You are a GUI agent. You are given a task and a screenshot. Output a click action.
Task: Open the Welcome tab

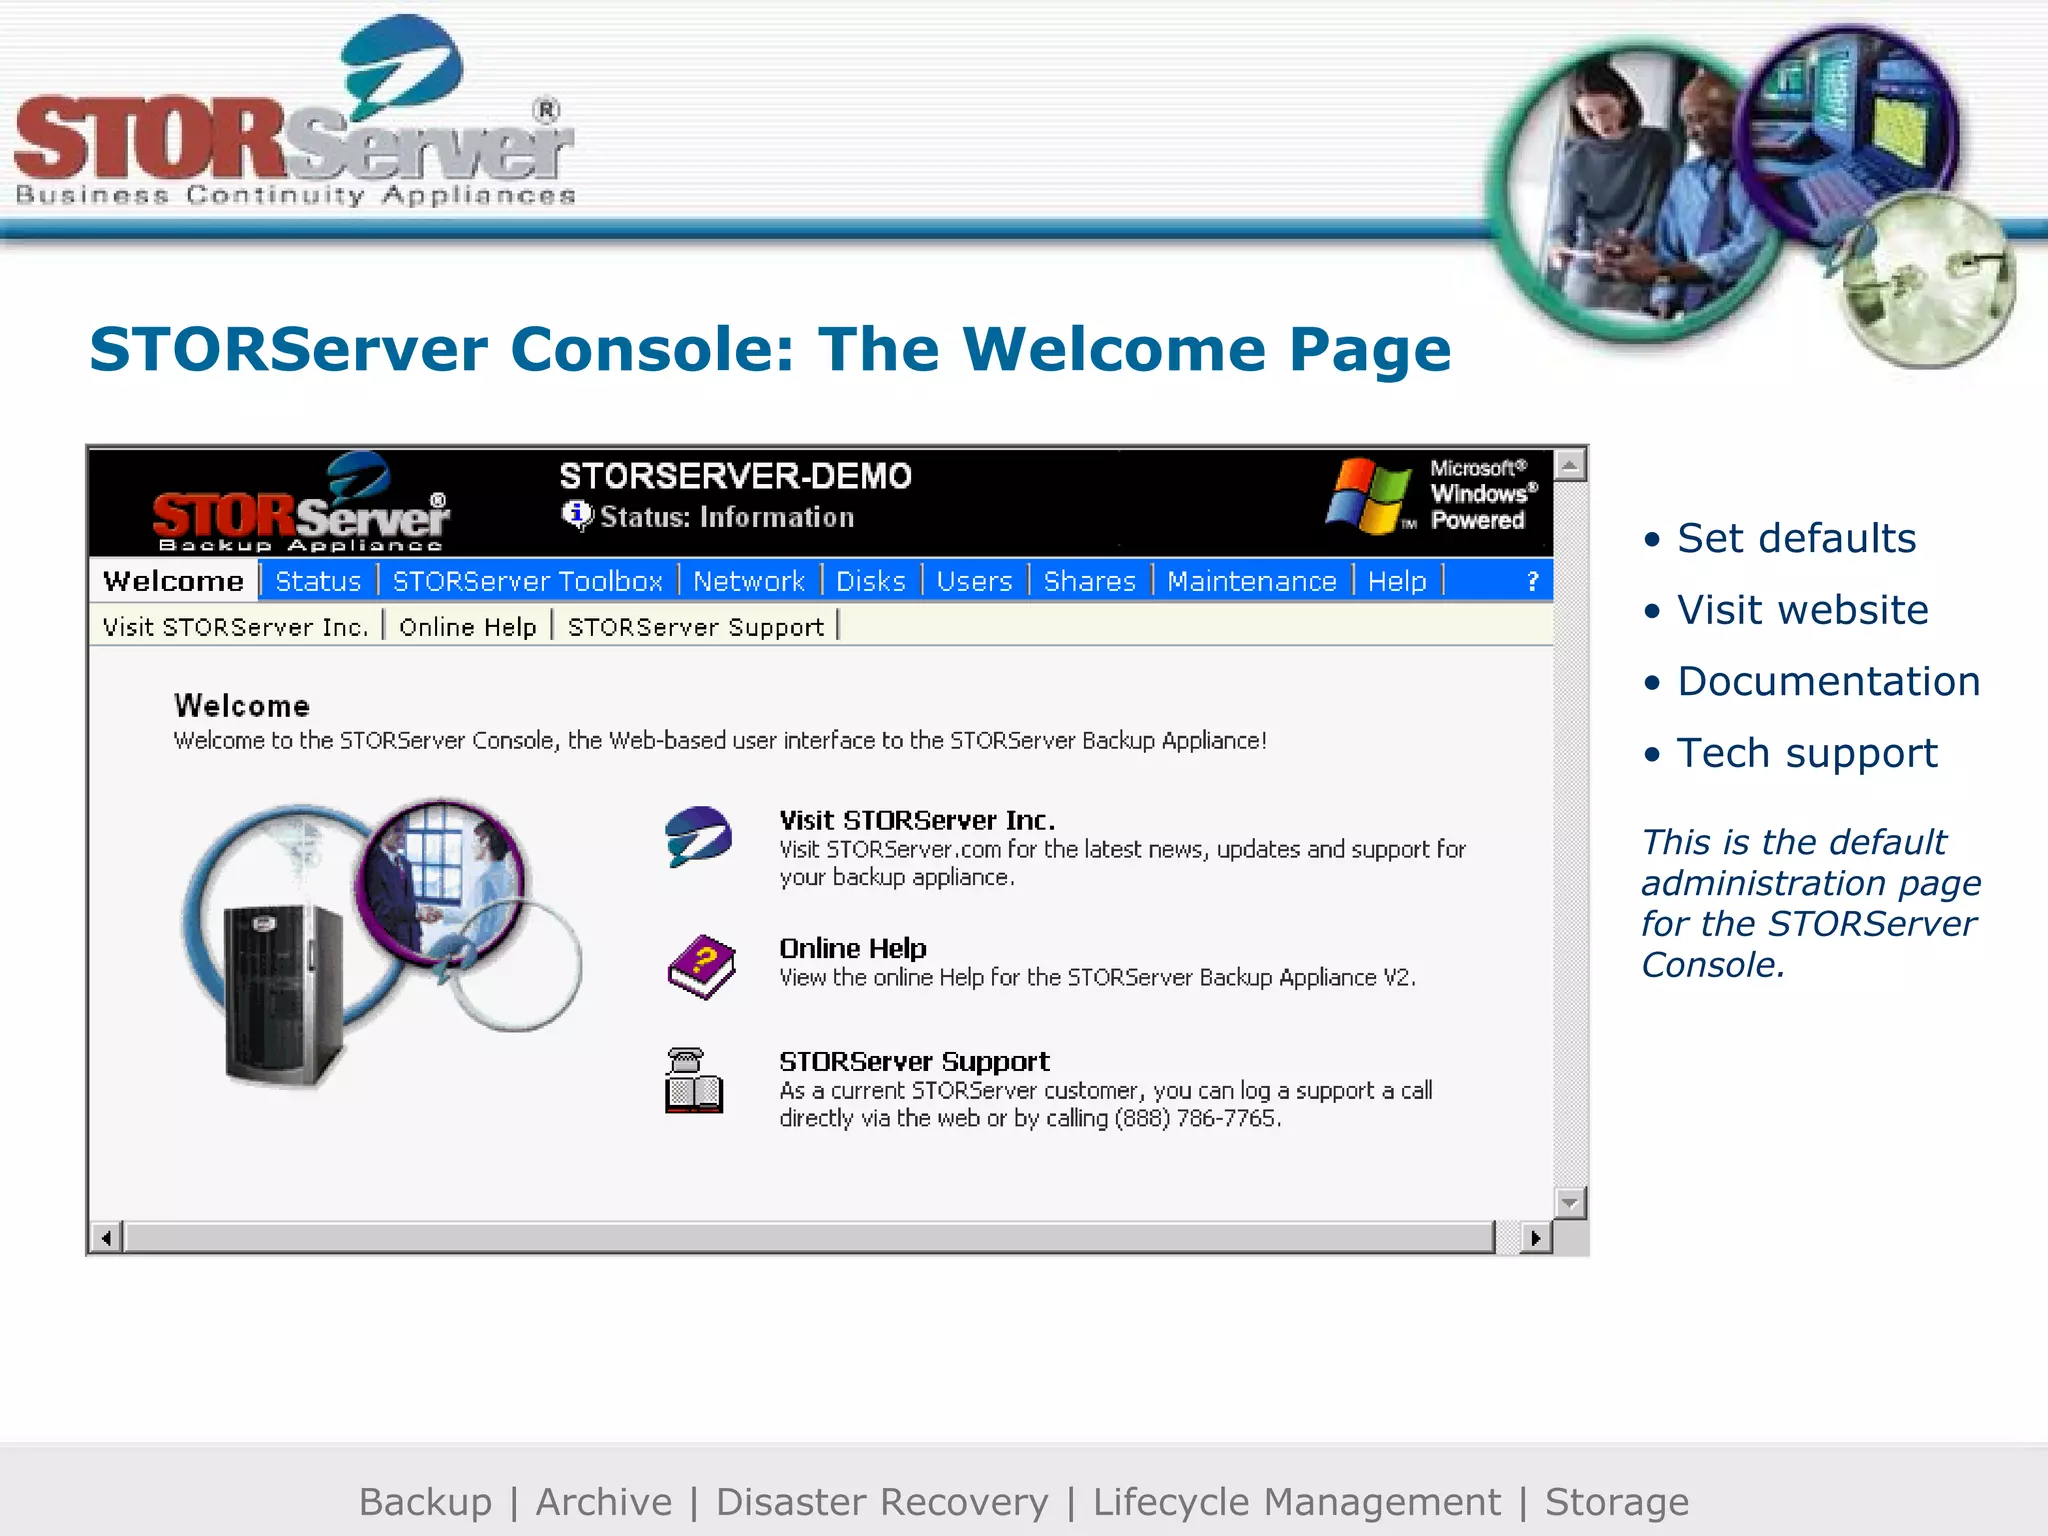coord(173,581)
